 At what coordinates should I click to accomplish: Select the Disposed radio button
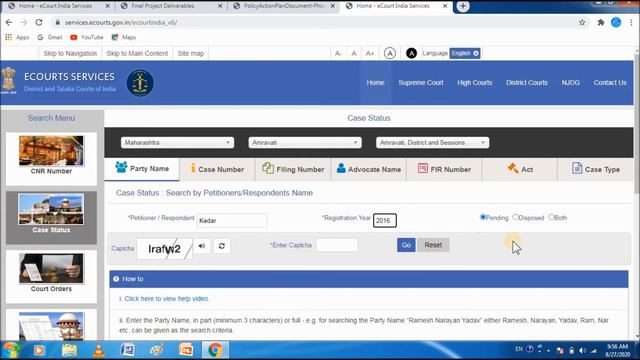516,217
